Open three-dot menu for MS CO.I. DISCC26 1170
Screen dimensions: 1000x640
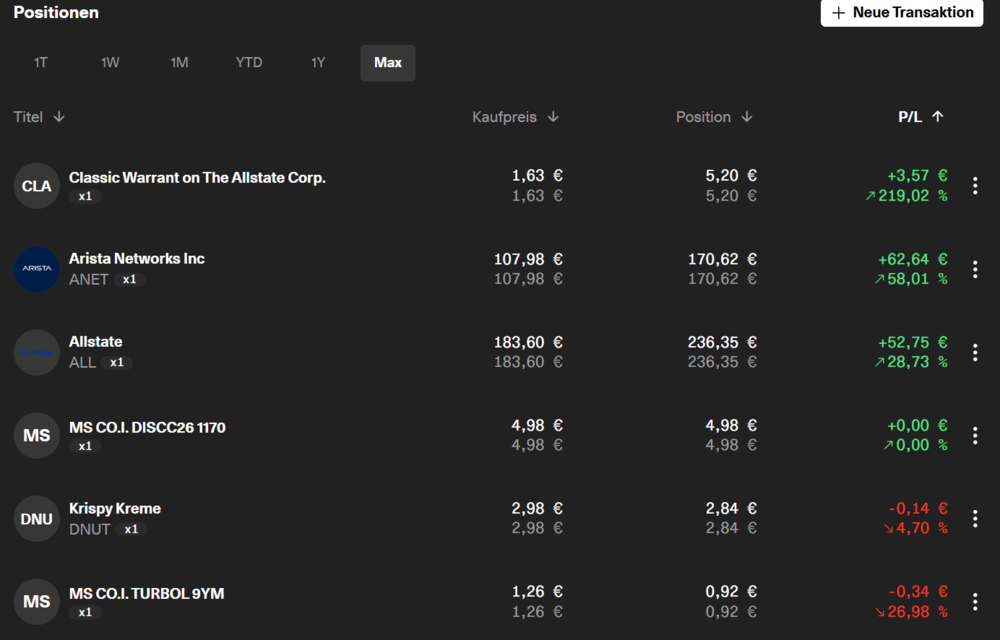[975, 435]
